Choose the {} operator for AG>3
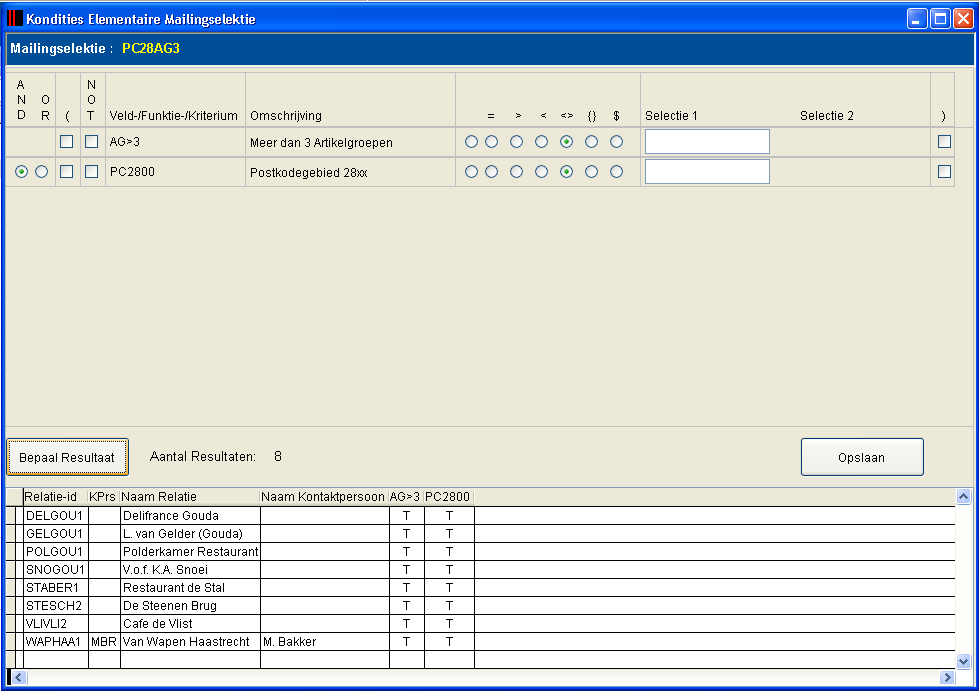Viewport: 979px width, 691px height. click(x=591, y=142)
